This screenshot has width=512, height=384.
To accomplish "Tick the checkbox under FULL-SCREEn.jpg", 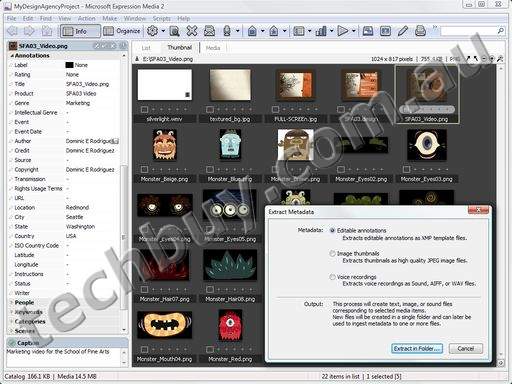I will pyautogui.click(x=275, y=109).
